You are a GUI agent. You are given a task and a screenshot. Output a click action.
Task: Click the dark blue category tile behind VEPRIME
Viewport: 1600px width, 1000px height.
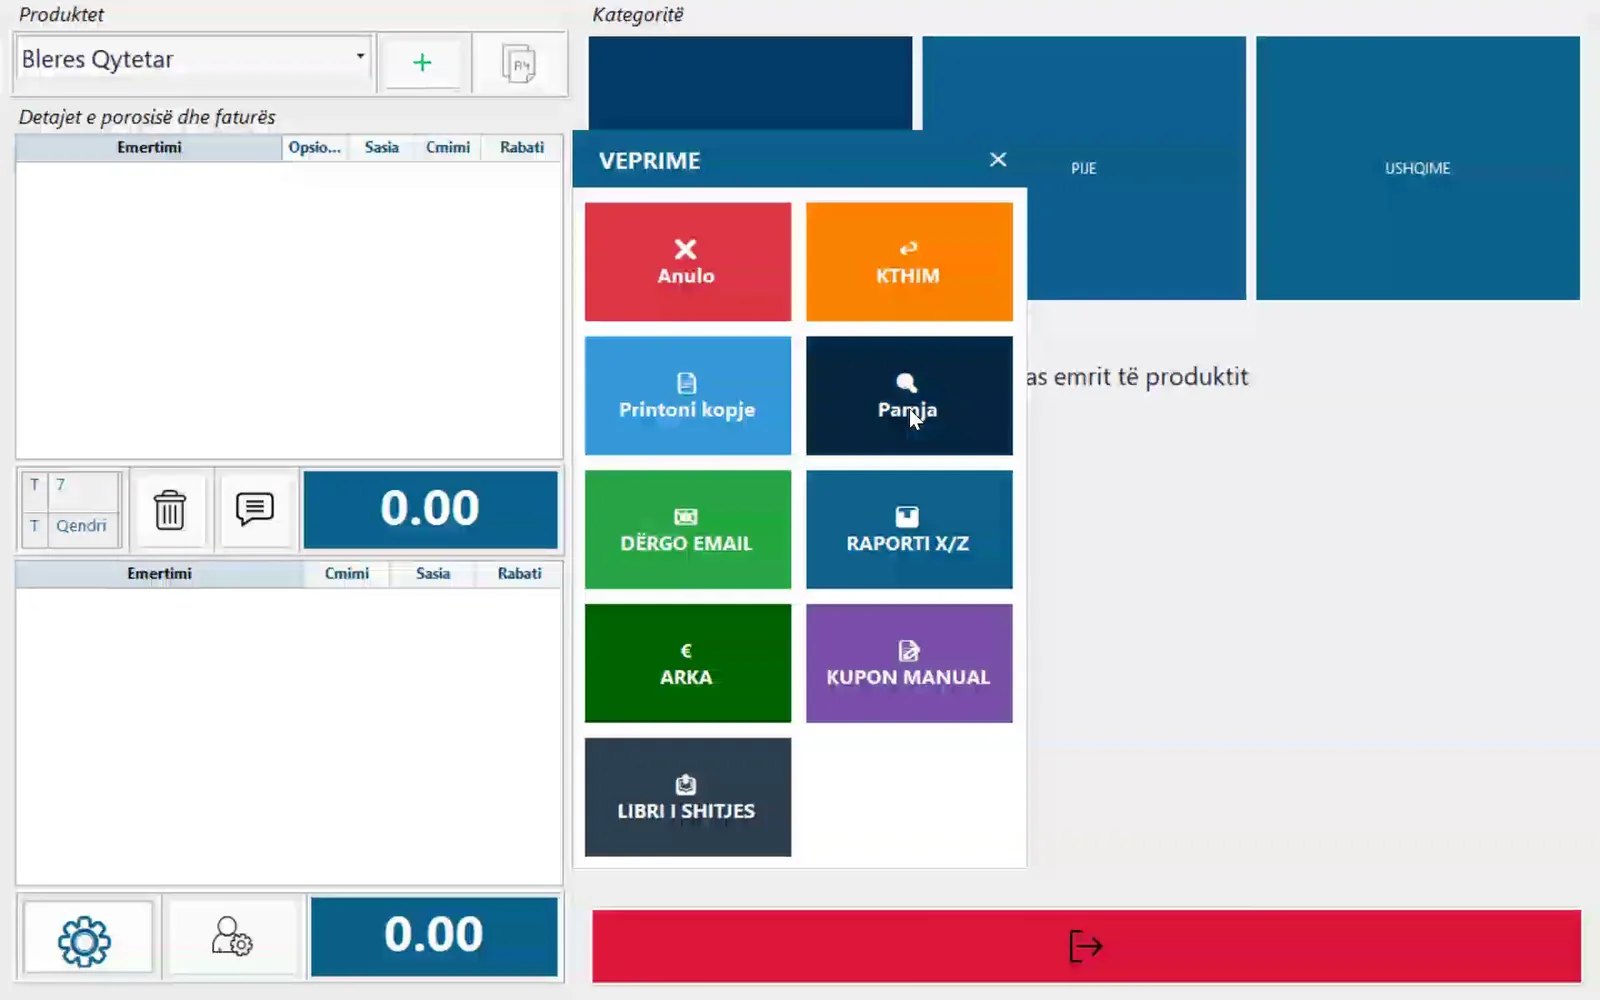click(750, 83)
